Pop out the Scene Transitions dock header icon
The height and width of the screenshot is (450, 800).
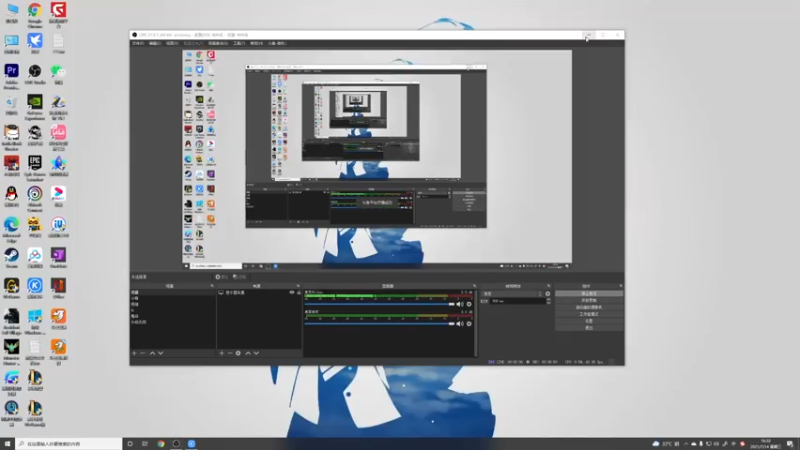click(x=548, y=286)
